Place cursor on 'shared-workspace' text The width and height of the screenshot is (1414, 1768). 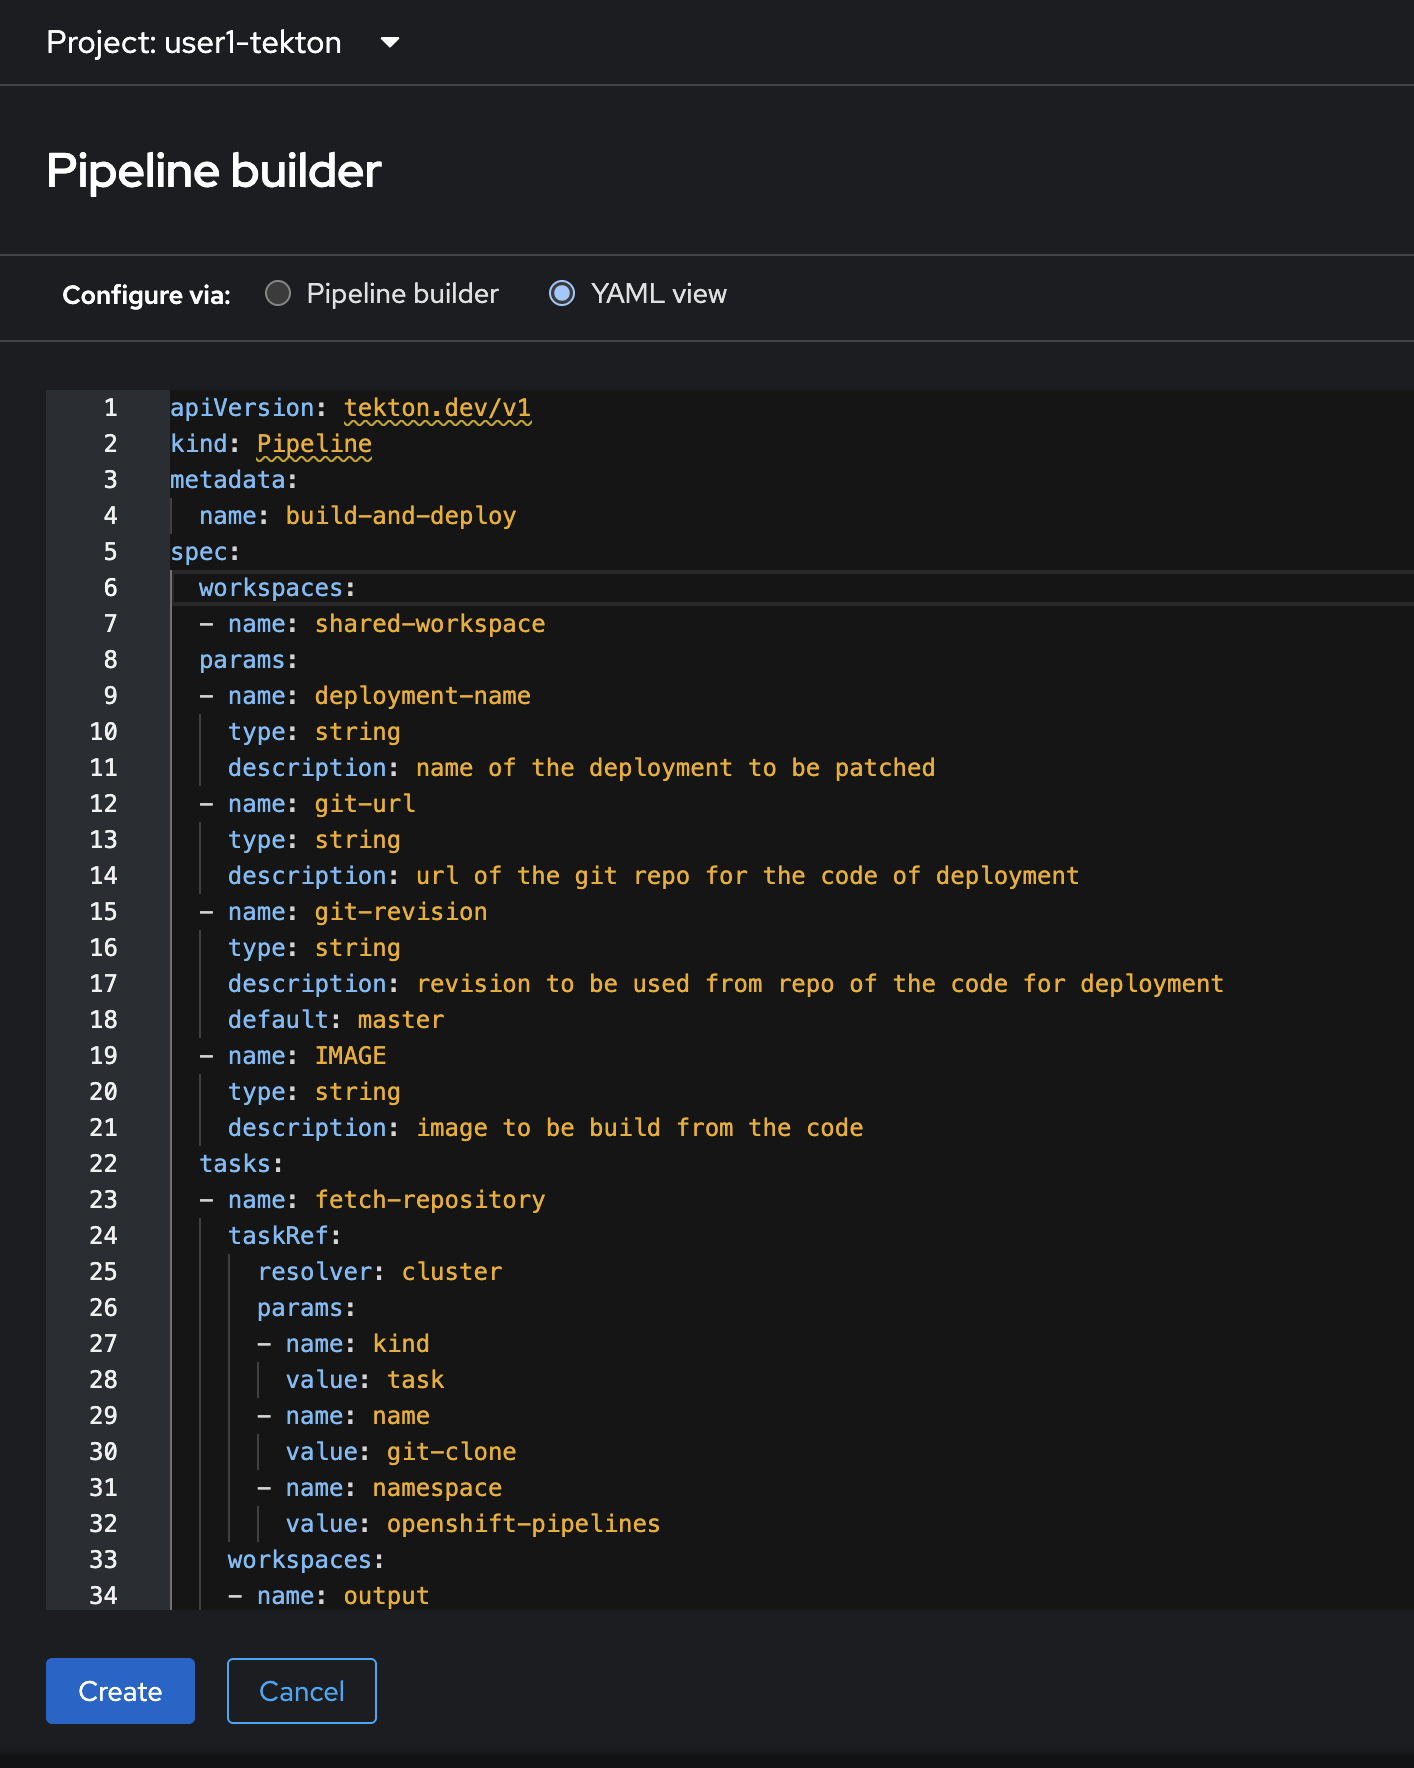[430, 624]
